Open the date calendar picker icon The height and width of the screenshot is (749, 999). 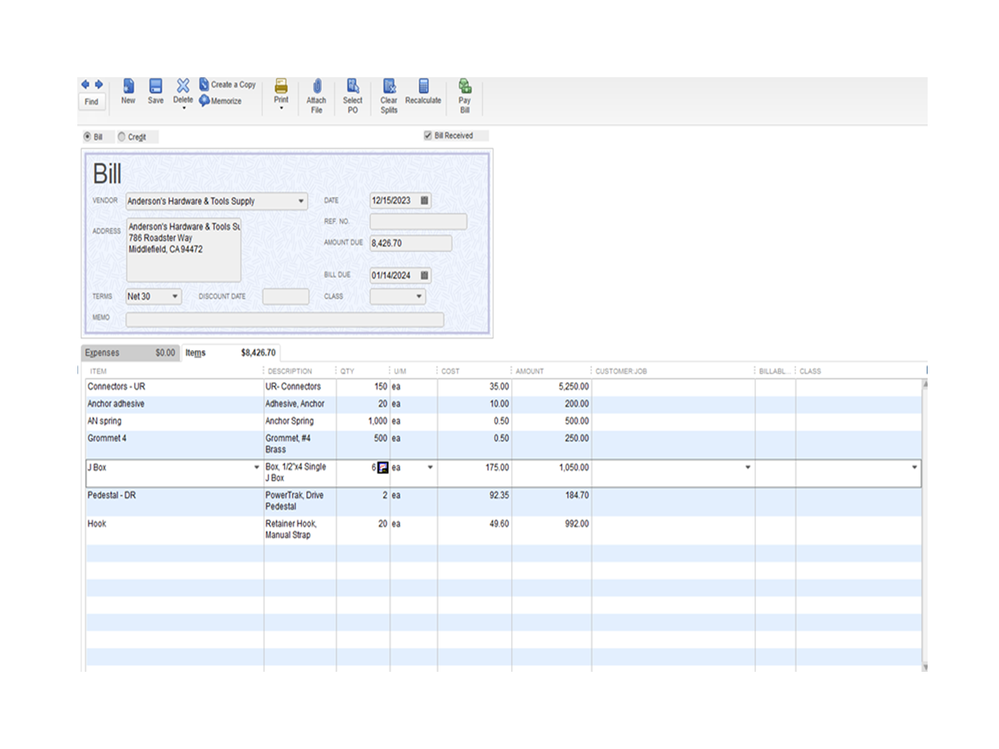424,201
